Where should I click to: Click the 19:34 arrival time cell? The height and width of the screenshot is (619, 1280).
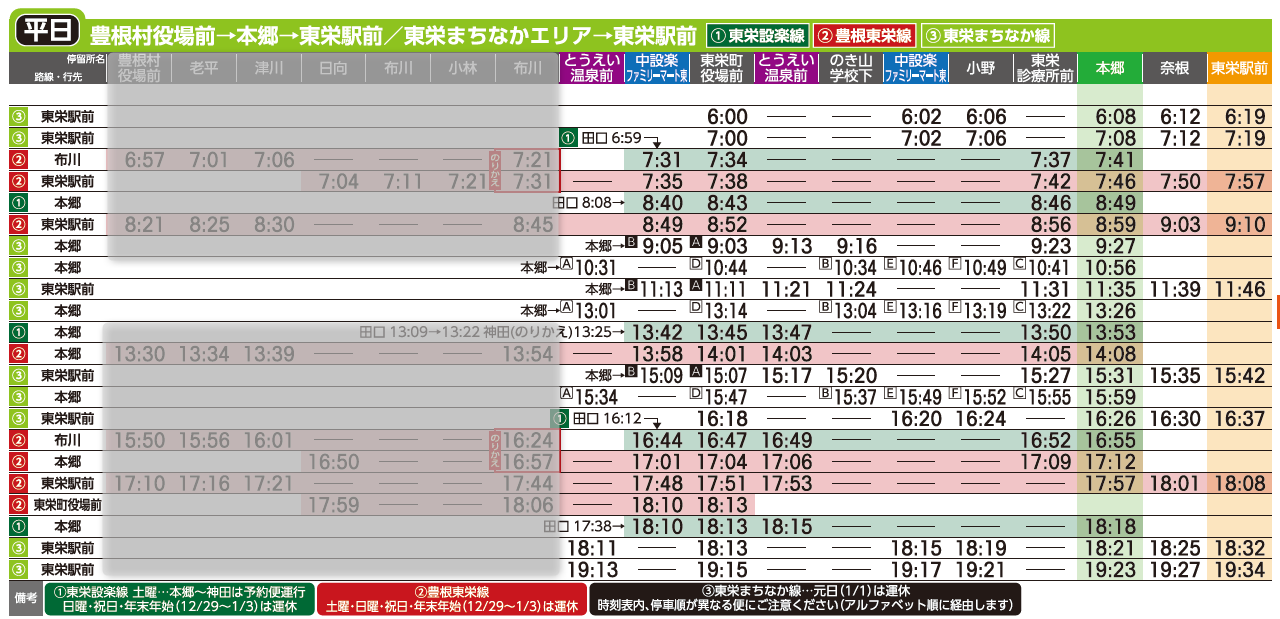pyautogui.click(x=1239, y=570)
